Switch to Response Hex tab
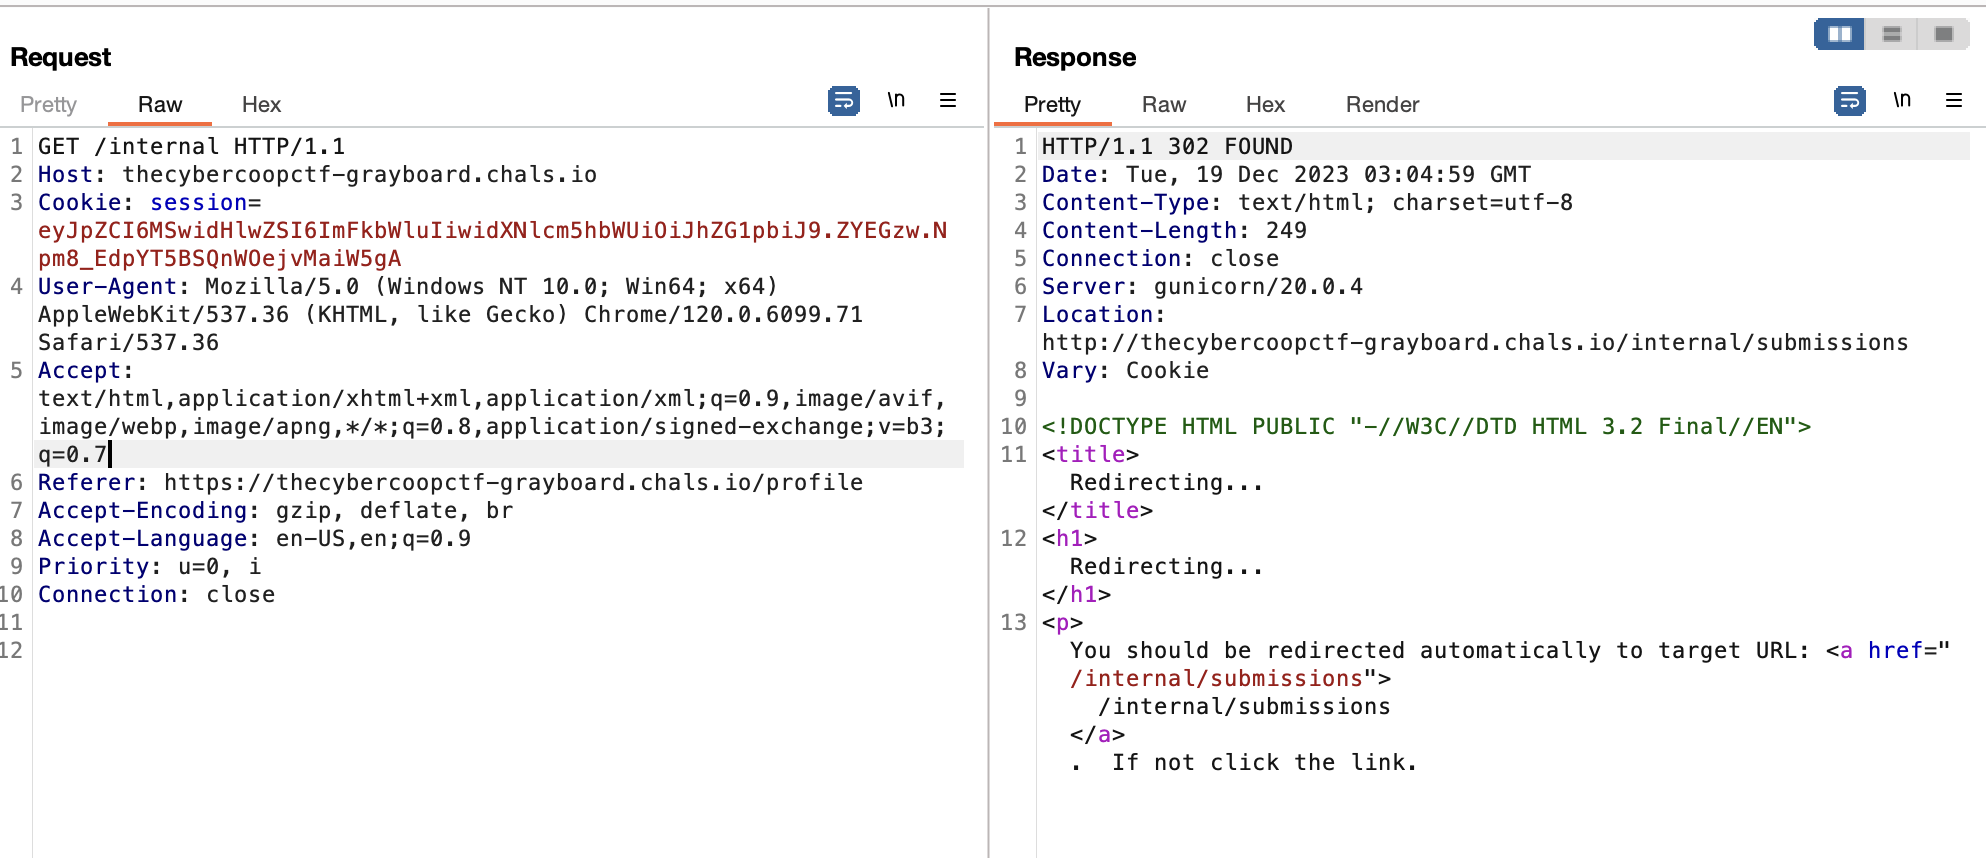This screenshot has width=1986, height=858. click(1265, 105)
